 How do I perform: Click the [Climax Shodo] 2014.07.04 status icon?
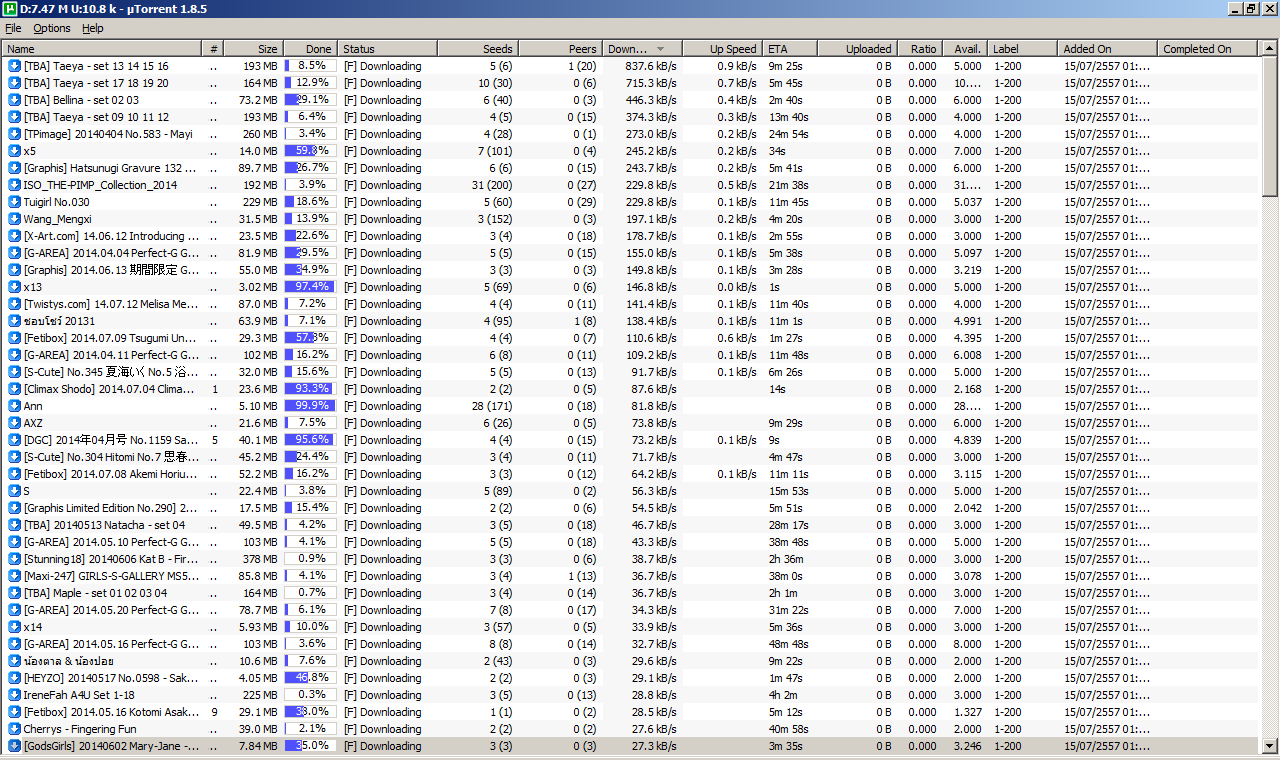14,389
